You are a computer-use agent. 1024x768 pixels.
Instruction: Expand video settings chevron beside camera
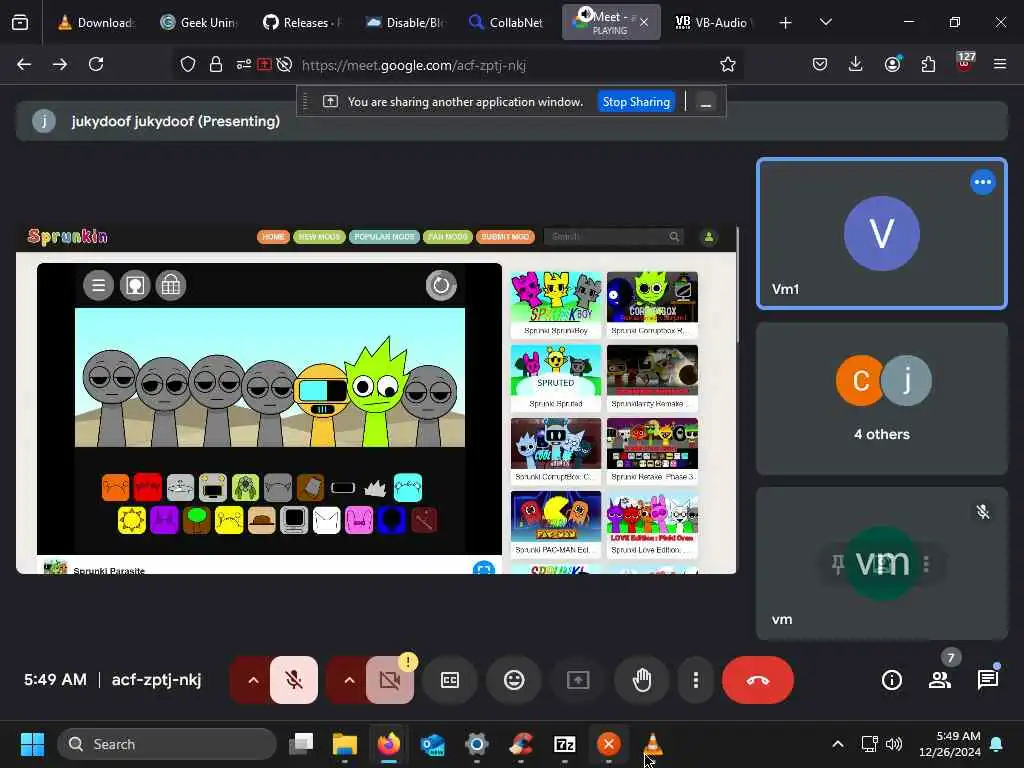coord(349,680)
